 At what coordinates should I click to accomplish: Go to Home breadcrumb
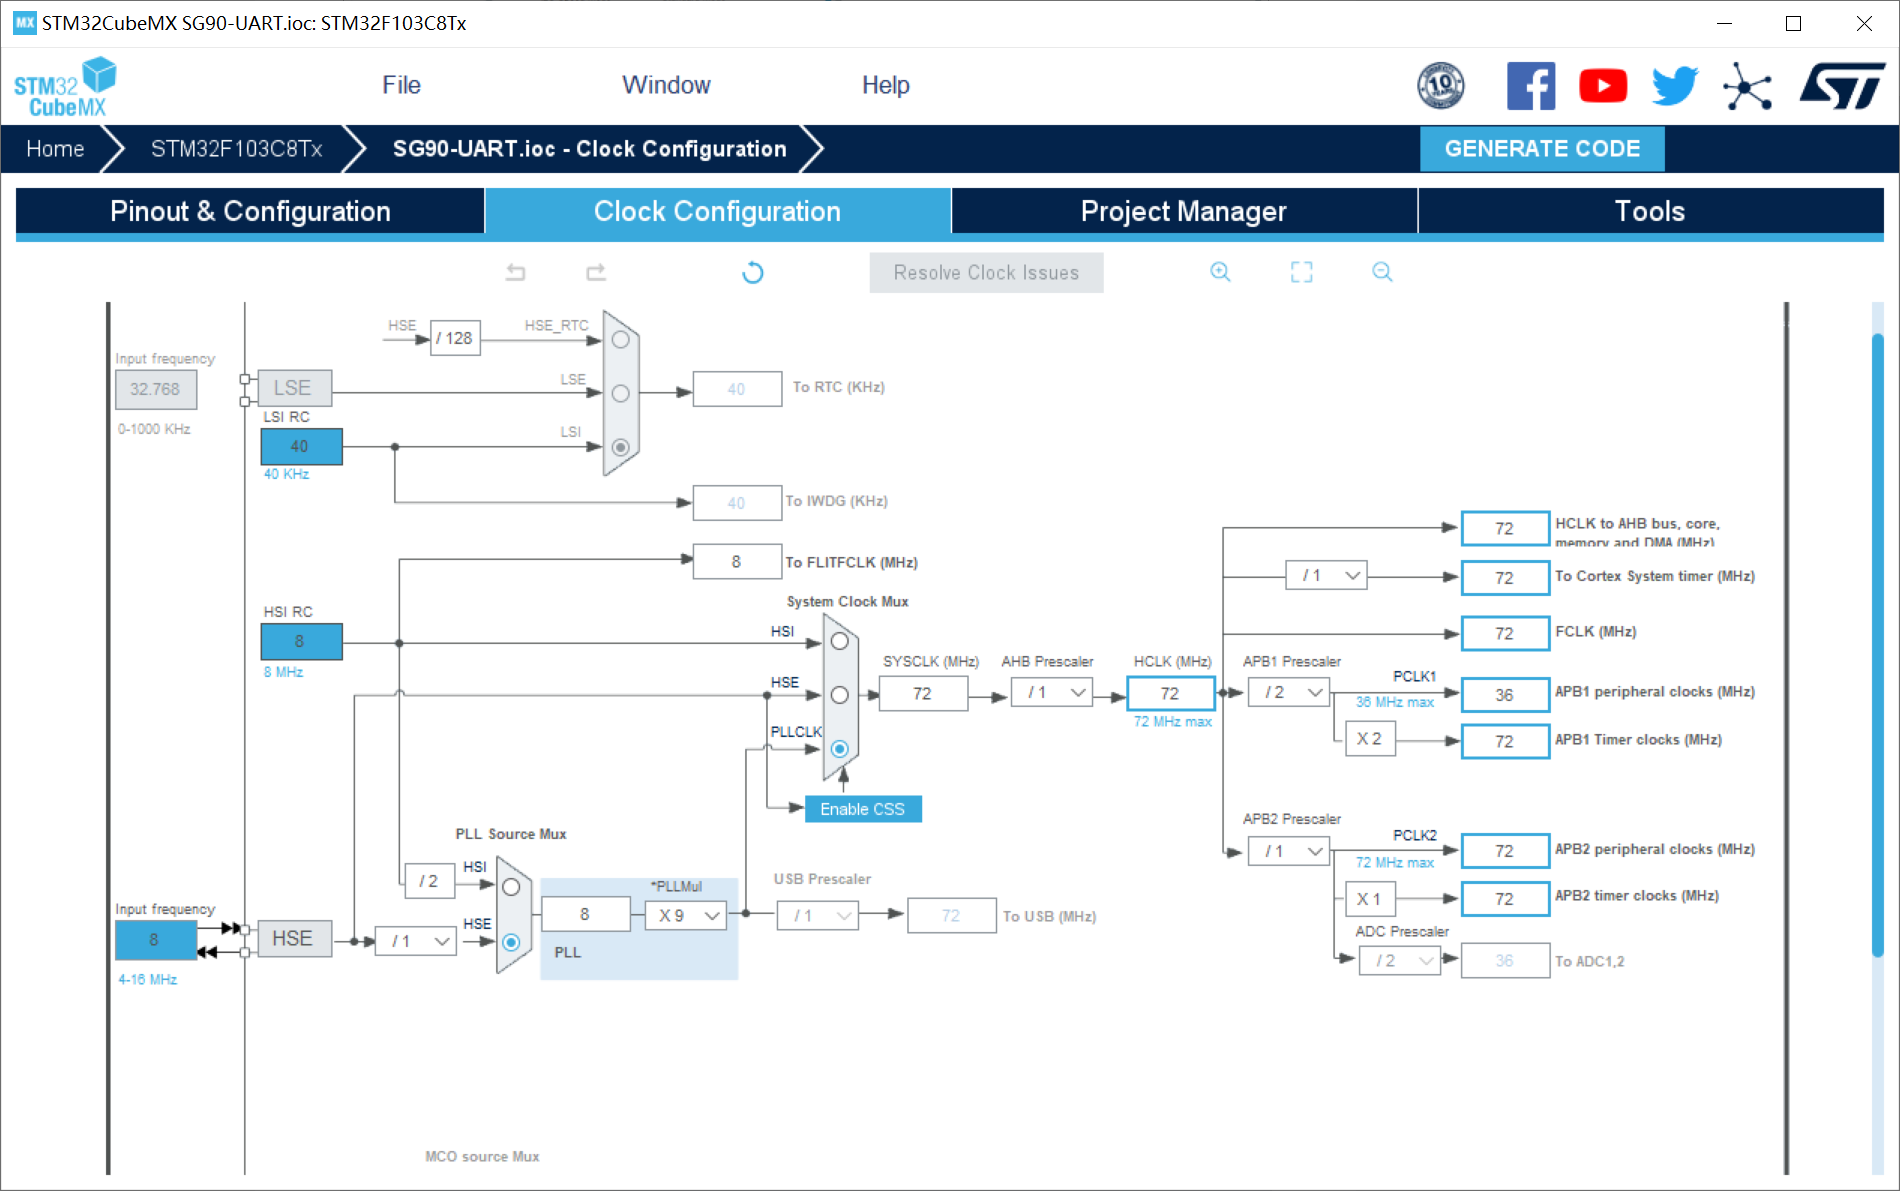point(55,149)
